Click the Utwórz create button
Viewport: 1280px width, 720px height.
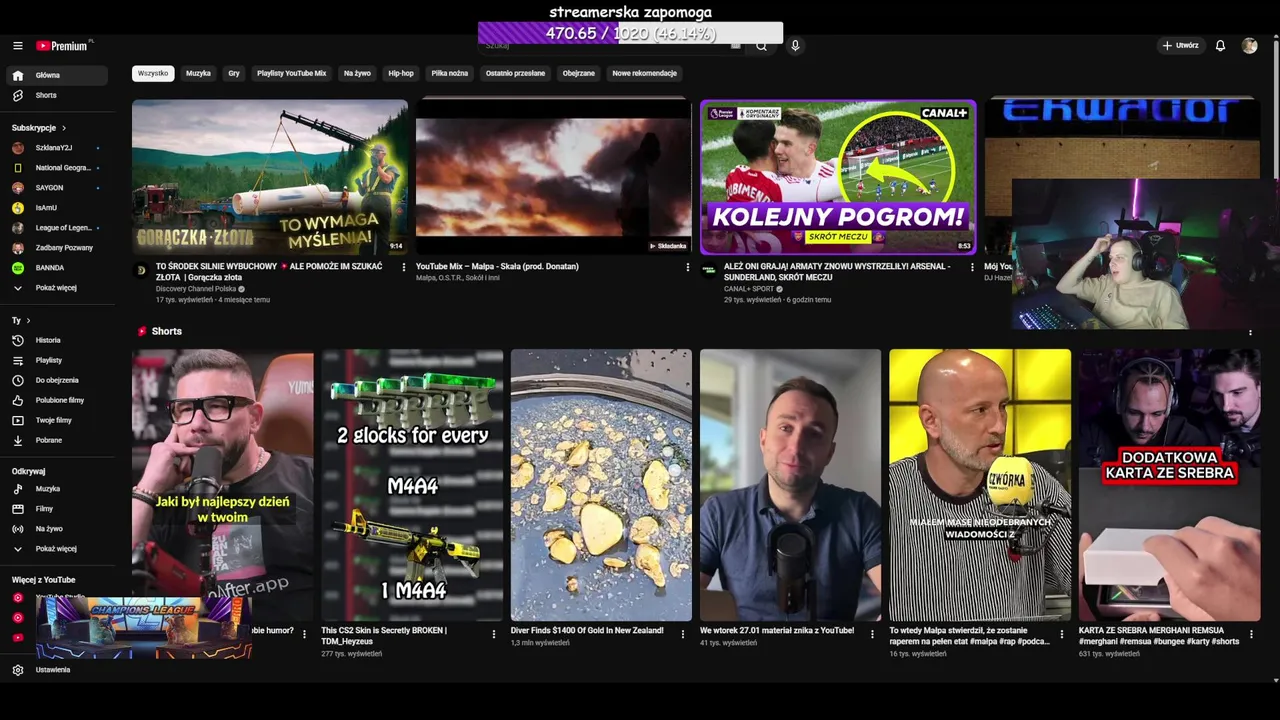tap(1180, 46)
